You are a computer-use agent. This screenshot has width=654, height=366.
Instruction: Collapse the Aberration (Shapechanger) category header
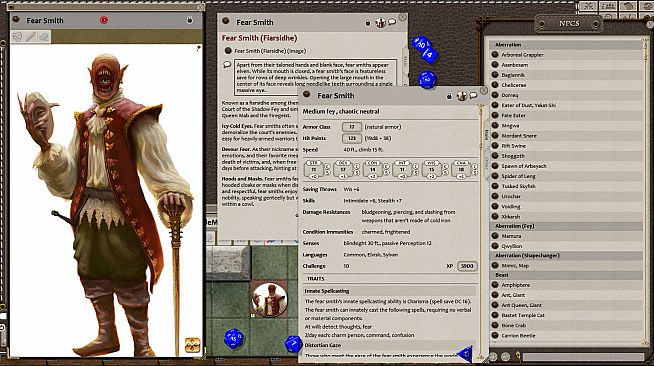point(566,256)
